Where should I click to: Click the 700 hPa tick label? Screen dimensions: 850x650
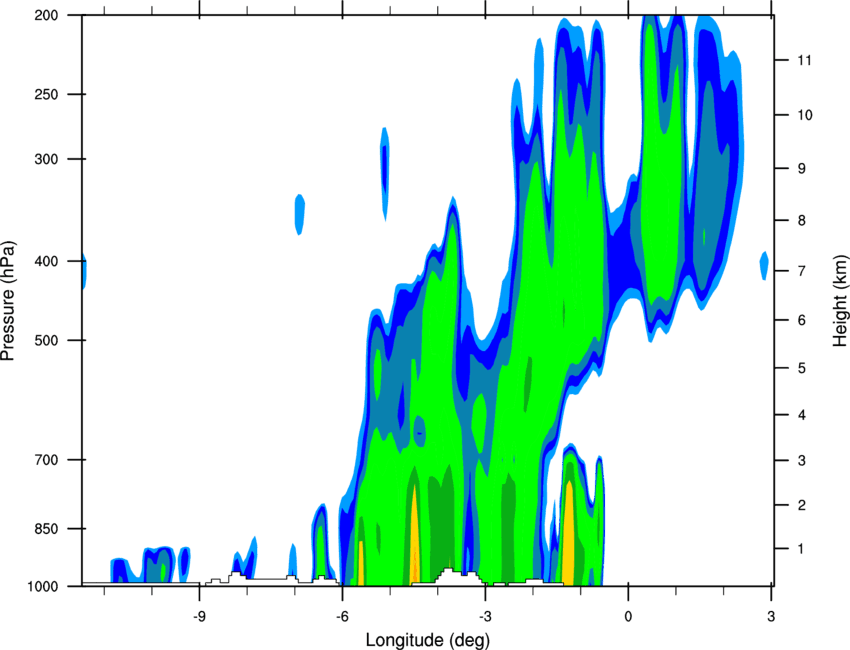pyautogui.click(x=46, y=460)
